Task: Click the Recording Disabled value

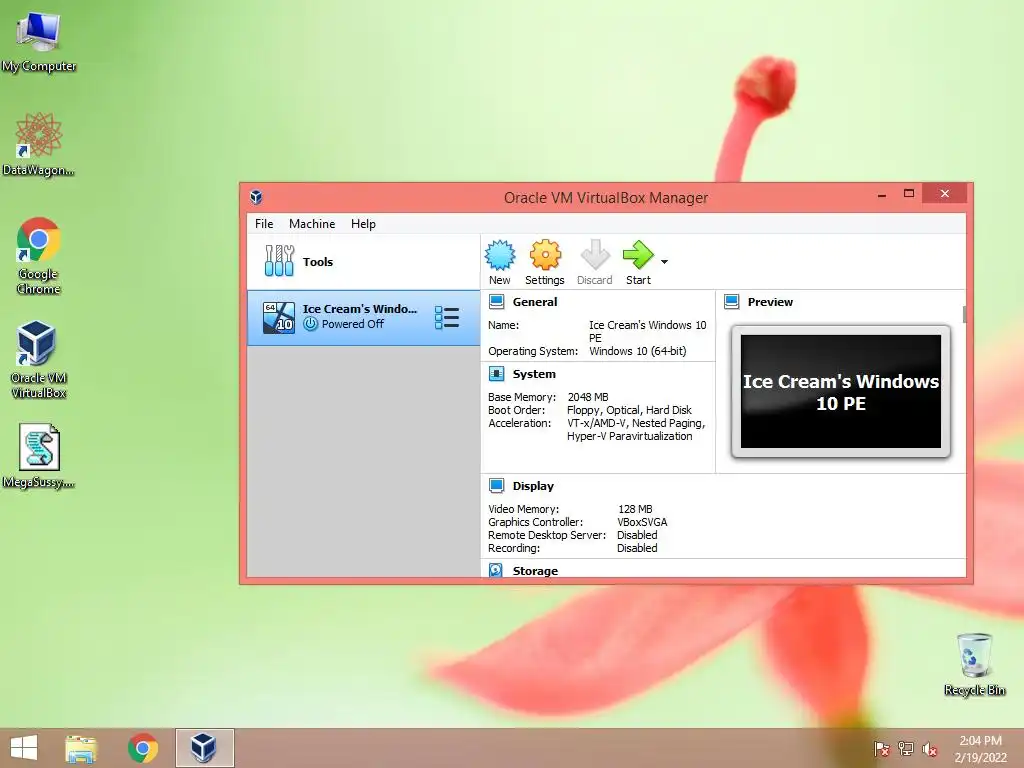Action: [637, 548]
